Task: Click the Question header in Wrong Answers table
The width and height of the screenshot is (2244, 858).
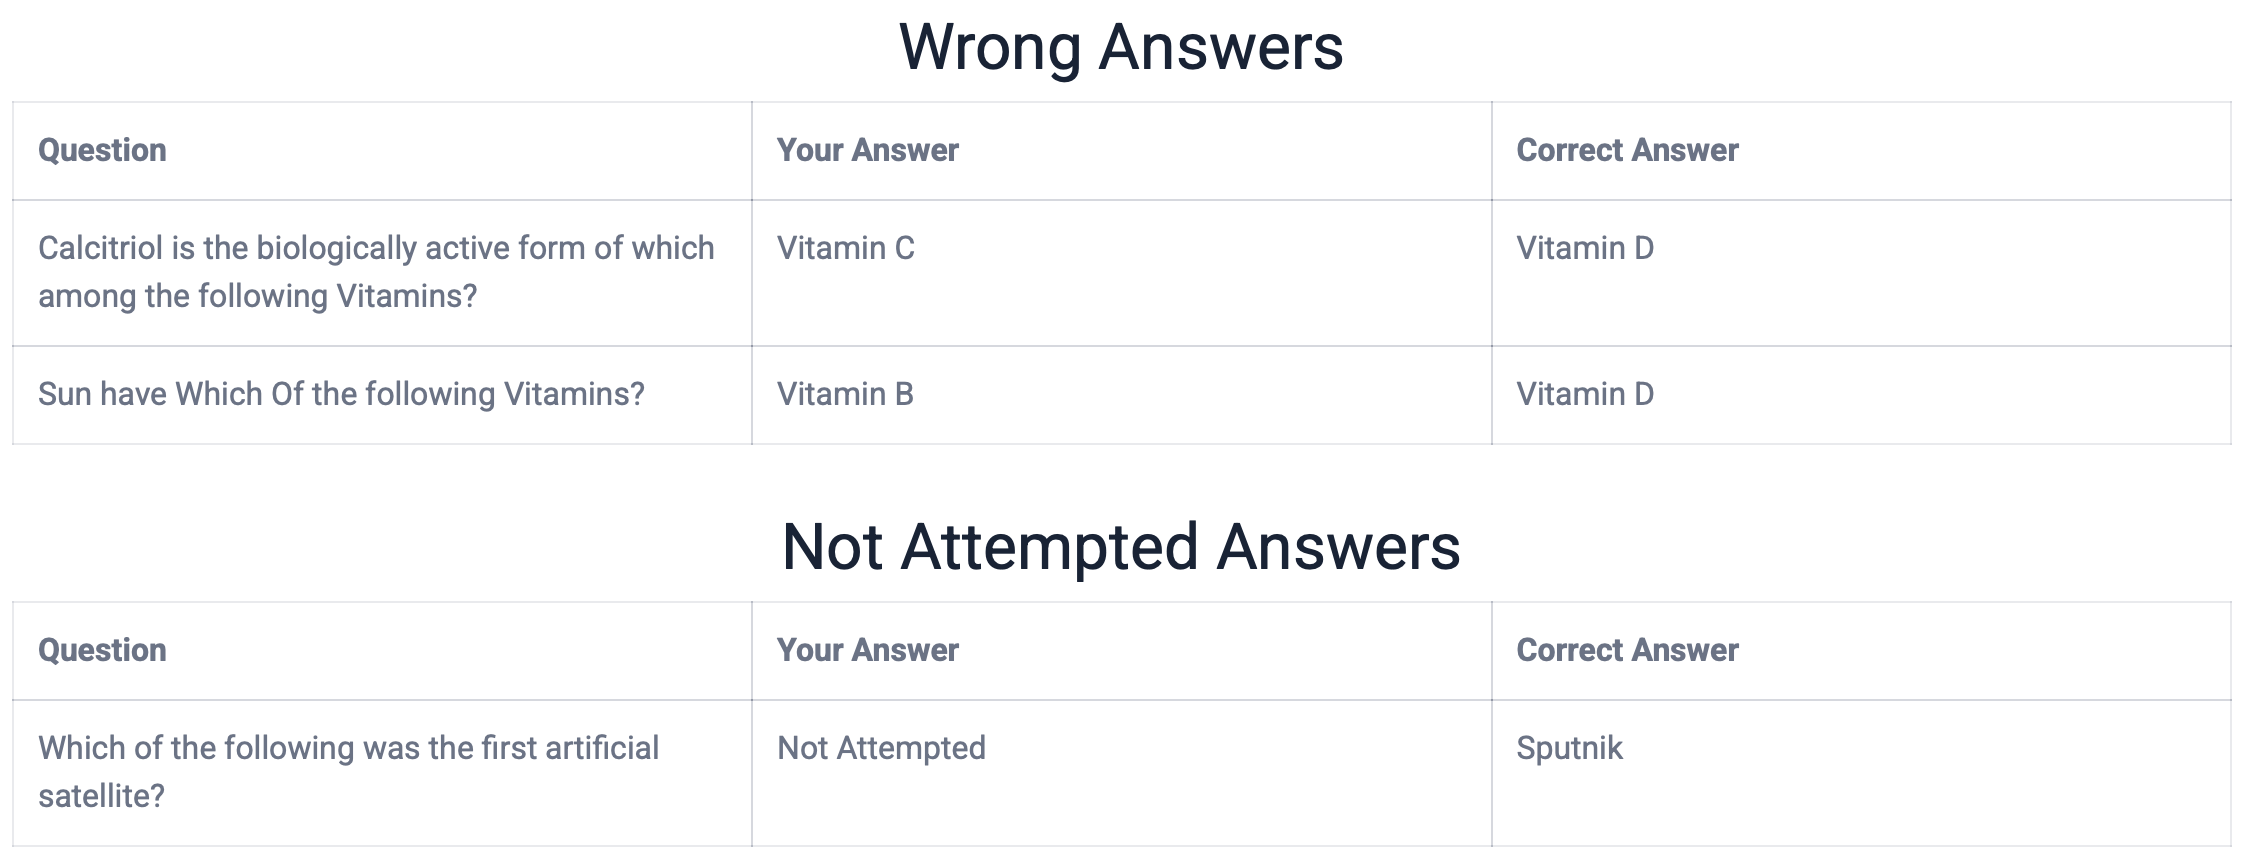Action: point(102,150)
